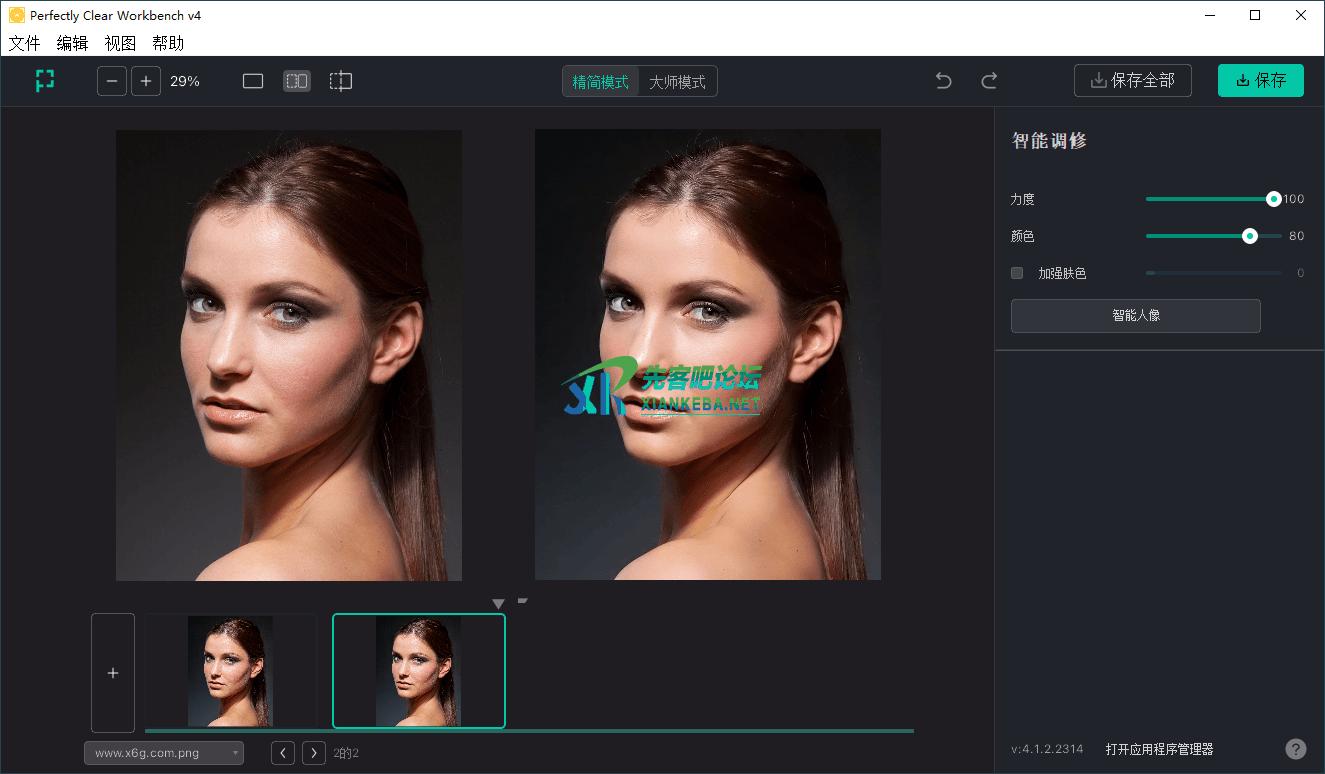Go to next image arrow
1325x774 pixels.
(314, 753)
